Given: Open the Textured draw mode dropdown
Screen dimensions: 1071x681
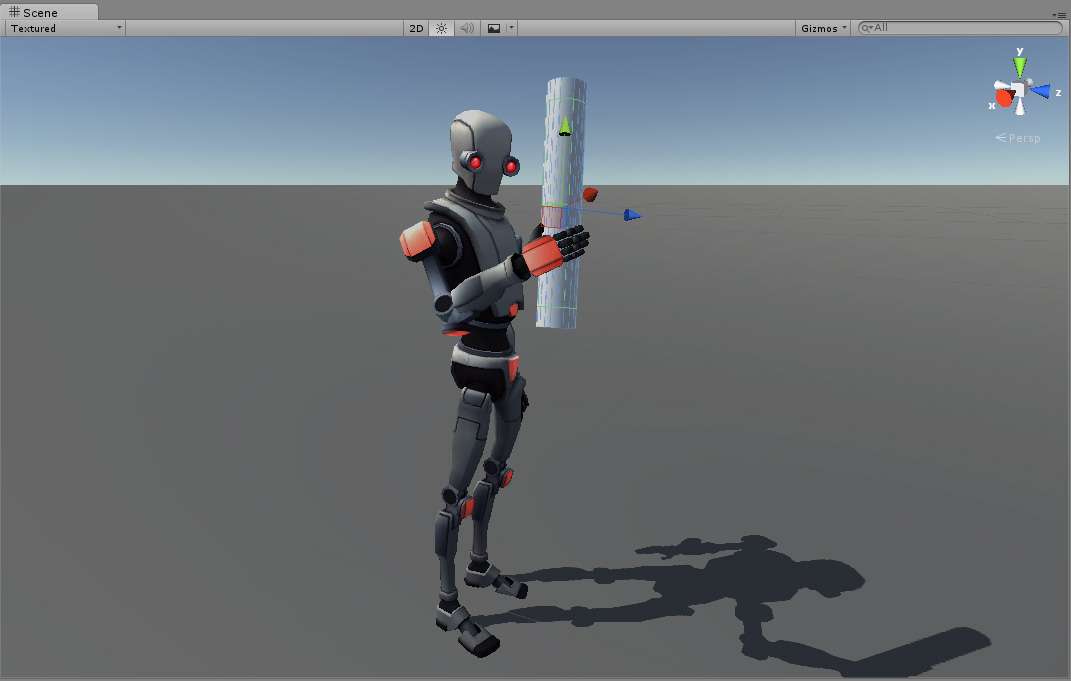Looking at the screenshot, I should click(x=63, y=27).
